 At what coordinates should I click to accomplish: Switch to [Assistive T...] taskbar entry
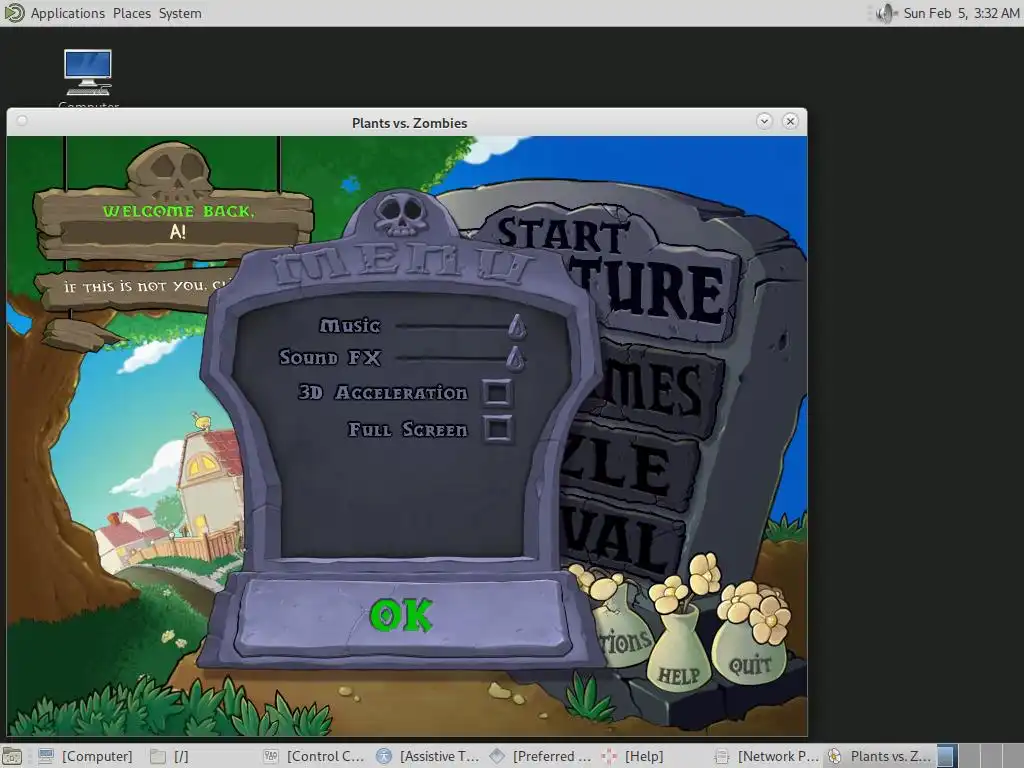coord(428,756)
